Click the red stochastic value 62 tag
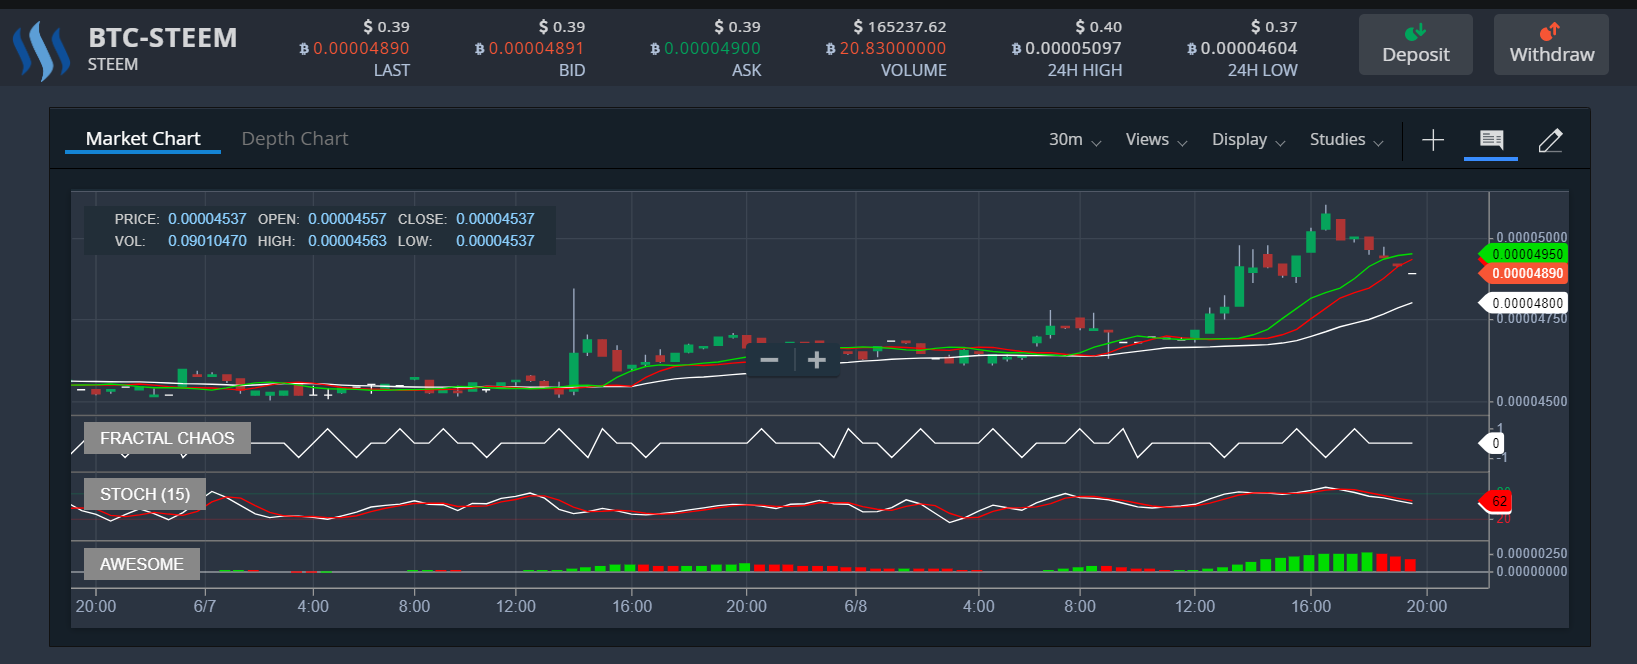 pyautogui.click(x=1496, y=501)
